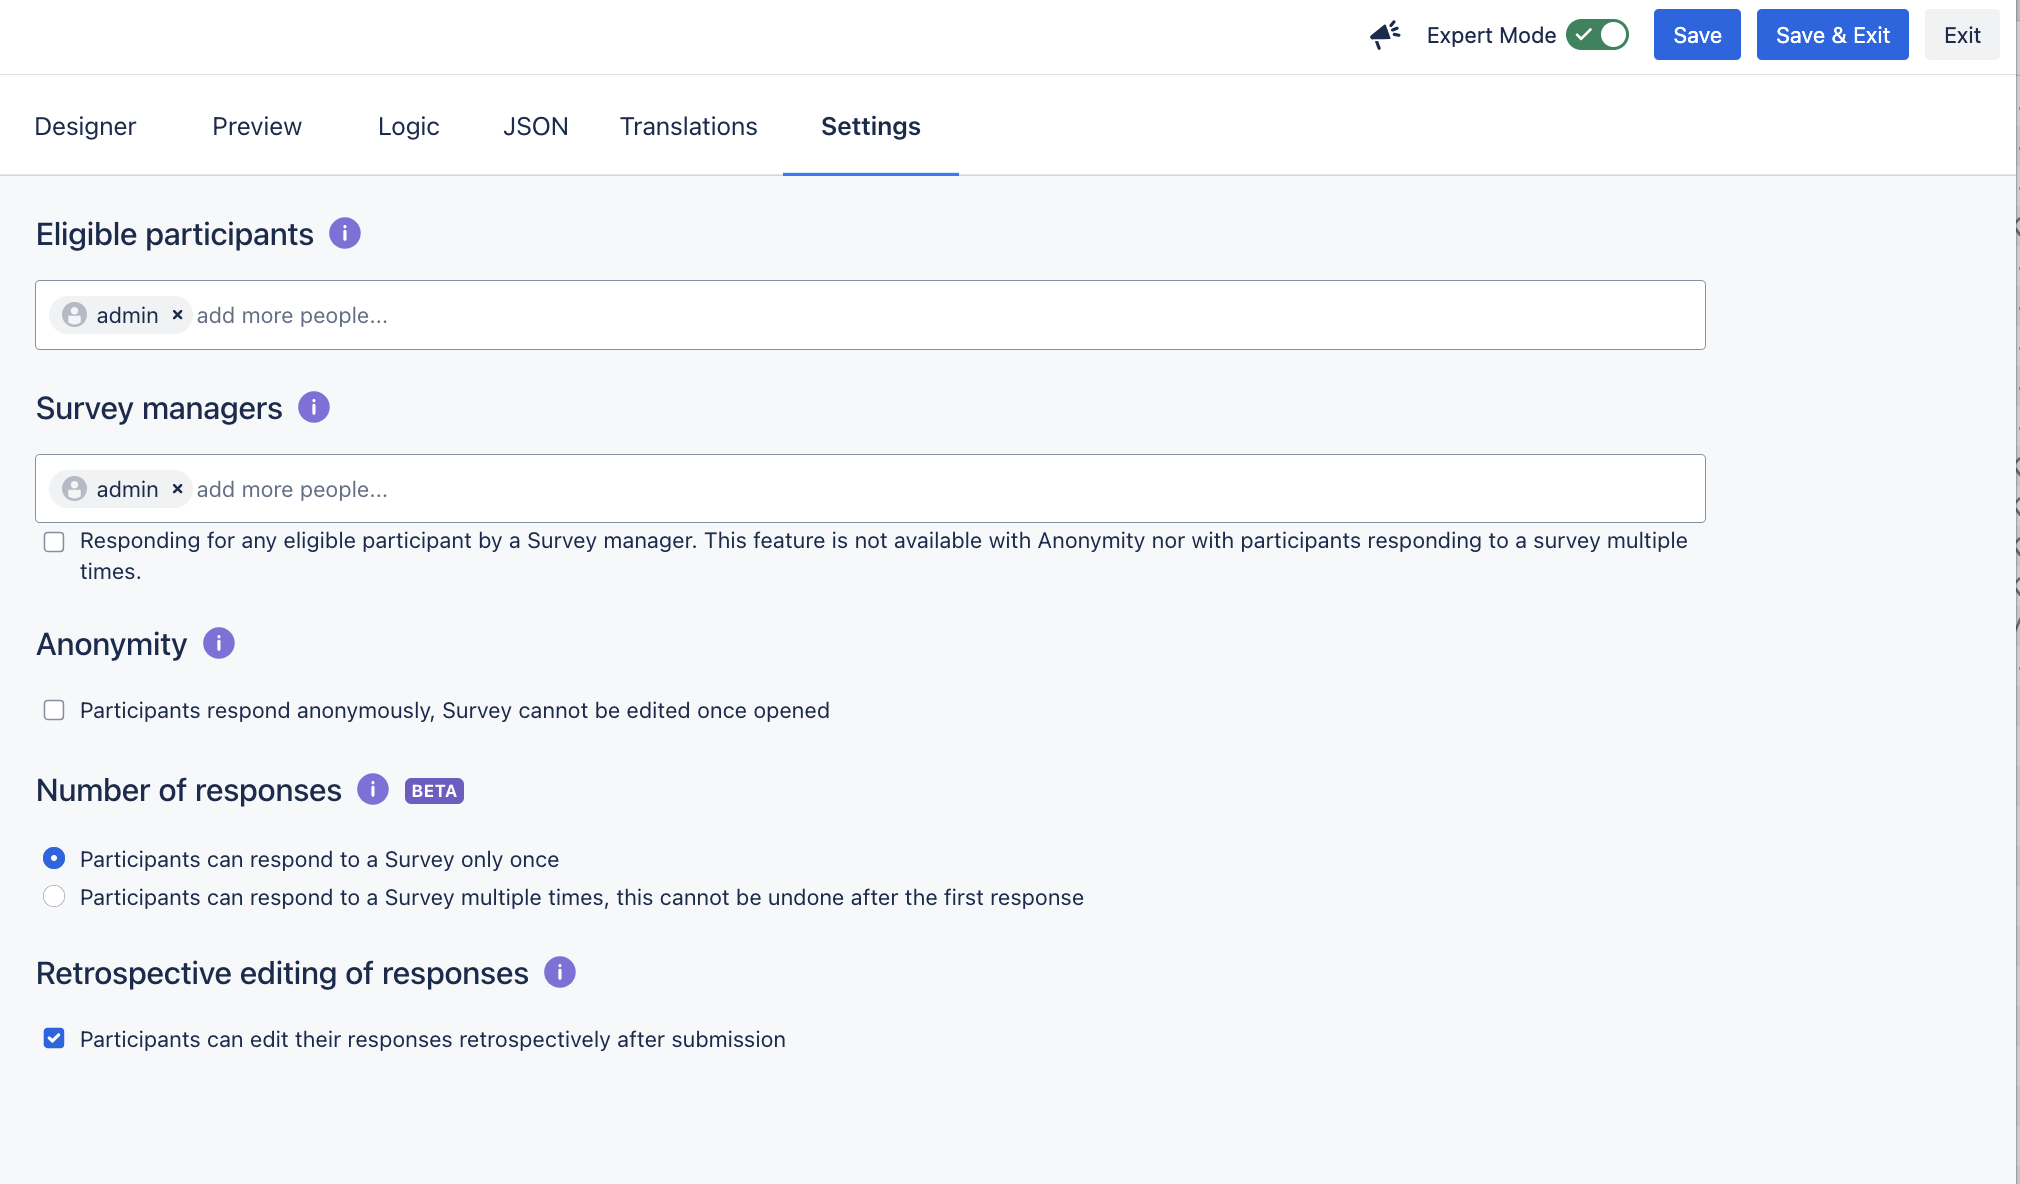Go to the Translations tab
Viewport: 2020px width, 1184px height.
coord(688,126)
